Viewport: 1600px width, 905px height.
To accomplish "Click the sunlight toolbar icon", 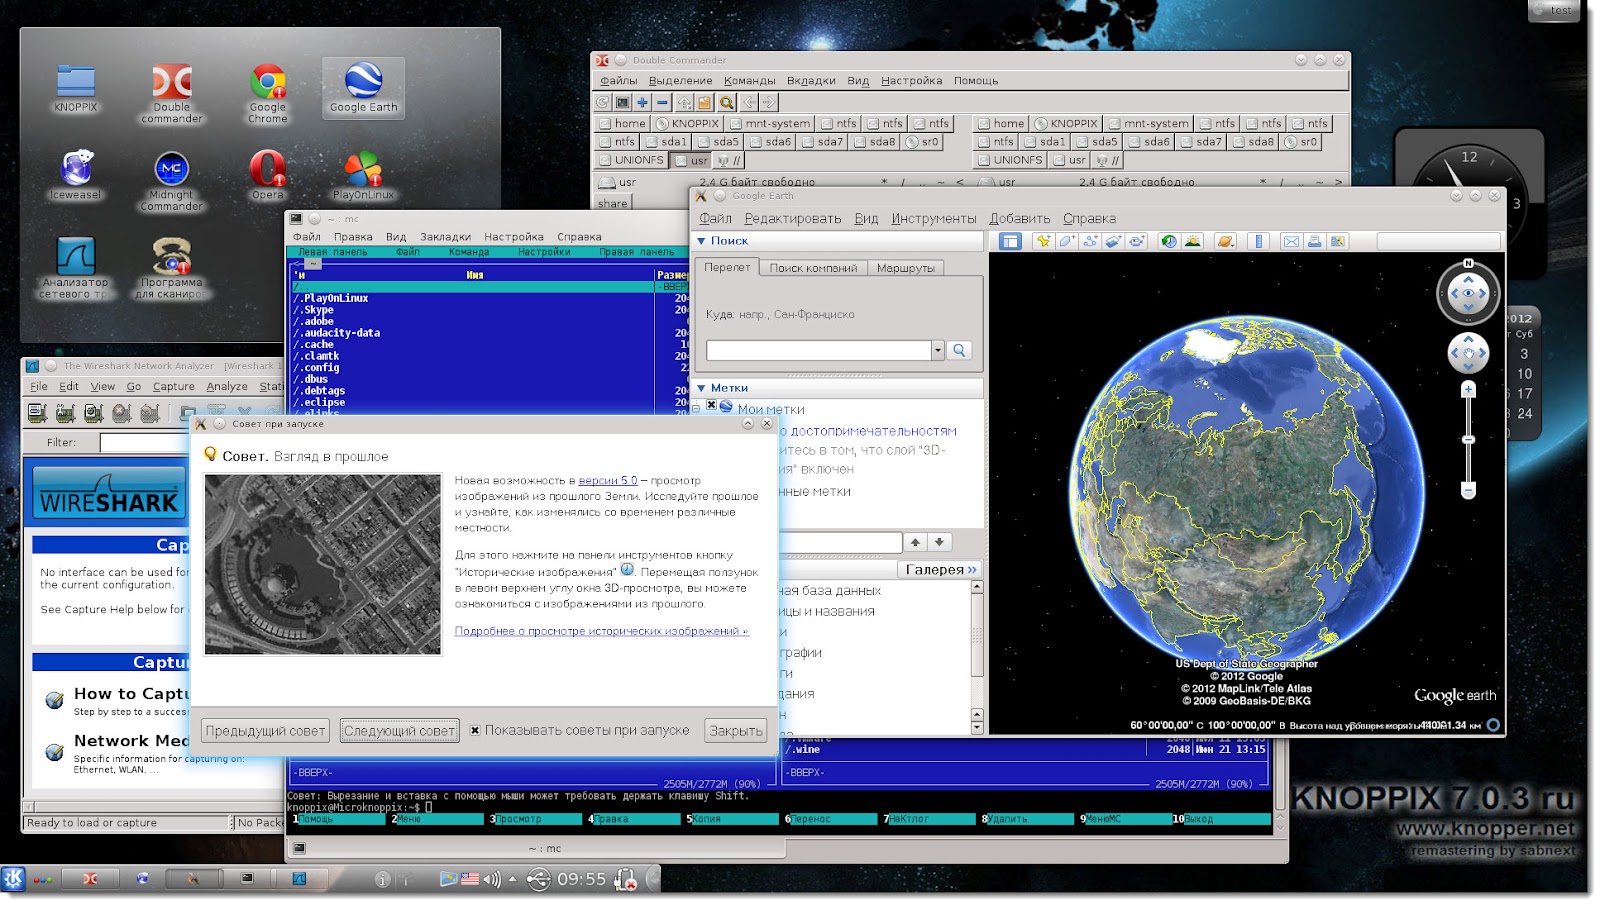I will coord(1192,241).
